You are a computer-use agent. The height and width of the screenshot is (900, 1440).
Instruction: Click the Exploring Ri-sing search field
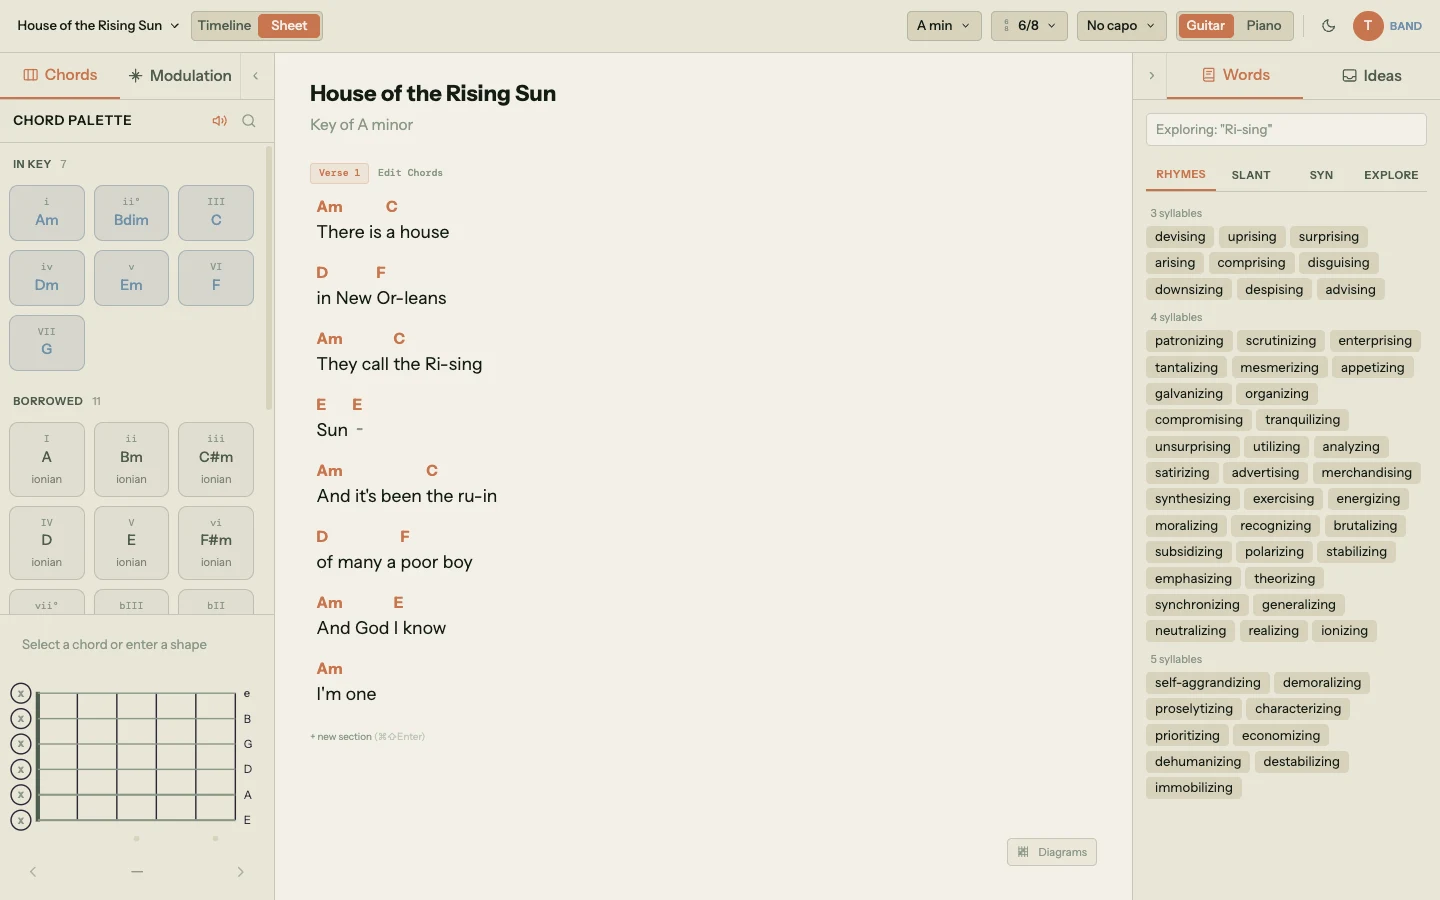[x=1283, y=130]
